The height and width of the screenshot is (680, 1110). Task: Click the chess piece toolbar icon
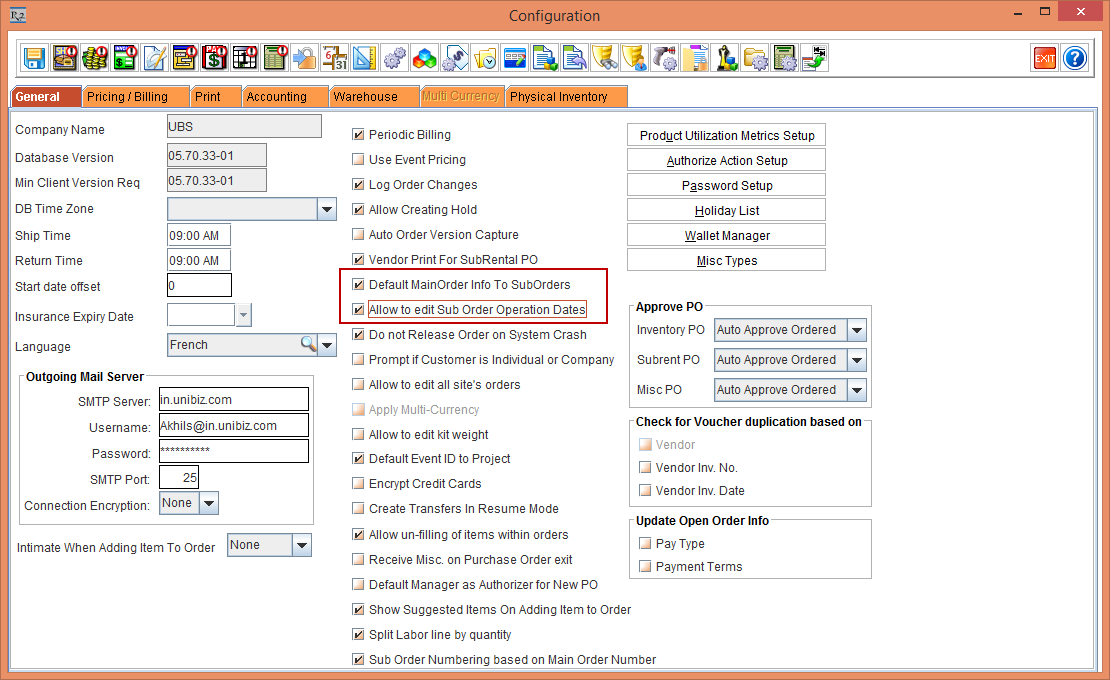pos(724,57)
